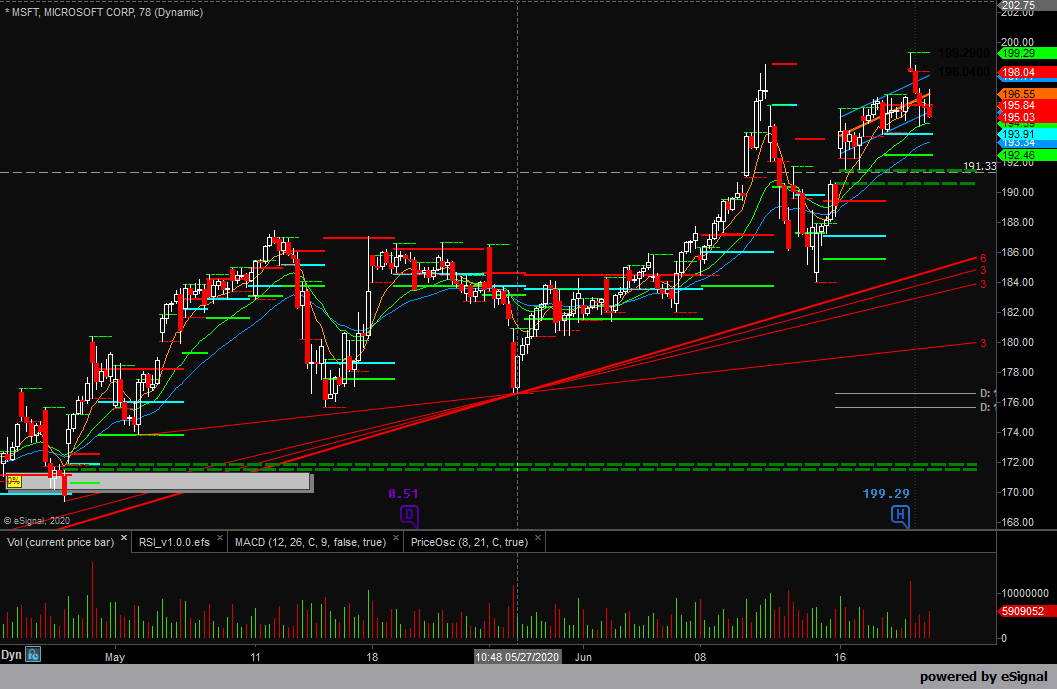
Task: Click the blue 199.29 value above H marker
Action: [886, 494]
